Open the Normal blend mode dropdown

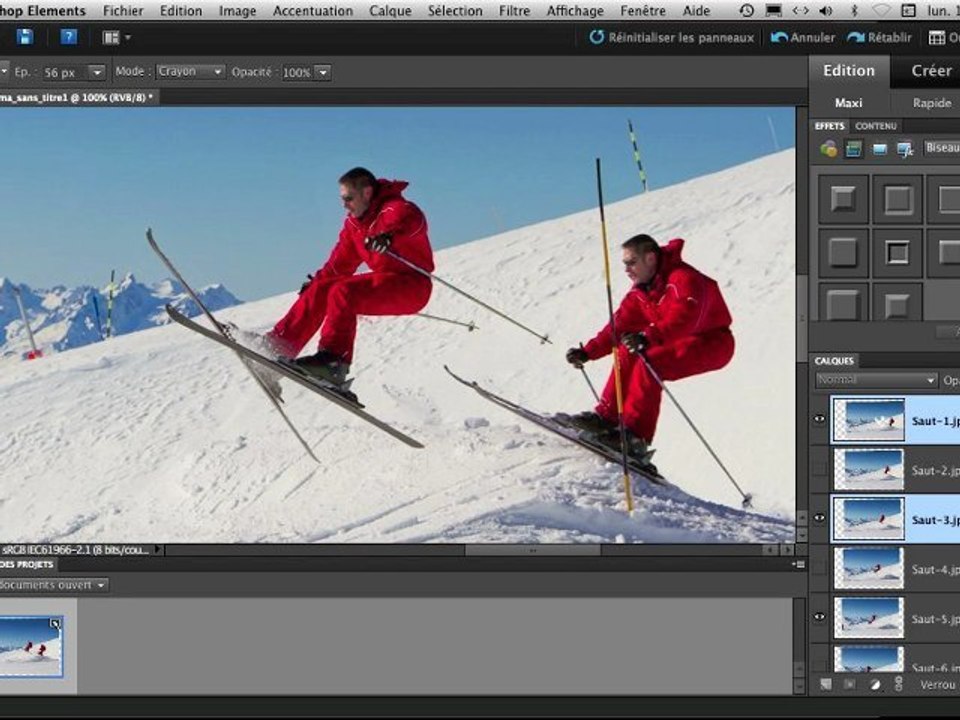pos(876,380)
